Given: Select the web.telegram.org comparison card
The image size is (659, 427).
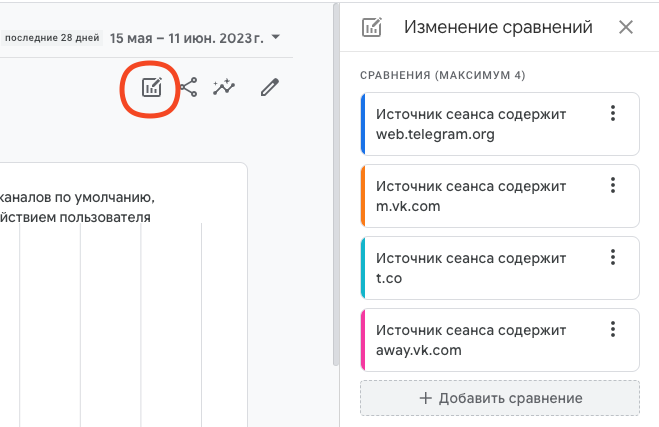Looking at the screenshot, I should [x=500, y=124].
